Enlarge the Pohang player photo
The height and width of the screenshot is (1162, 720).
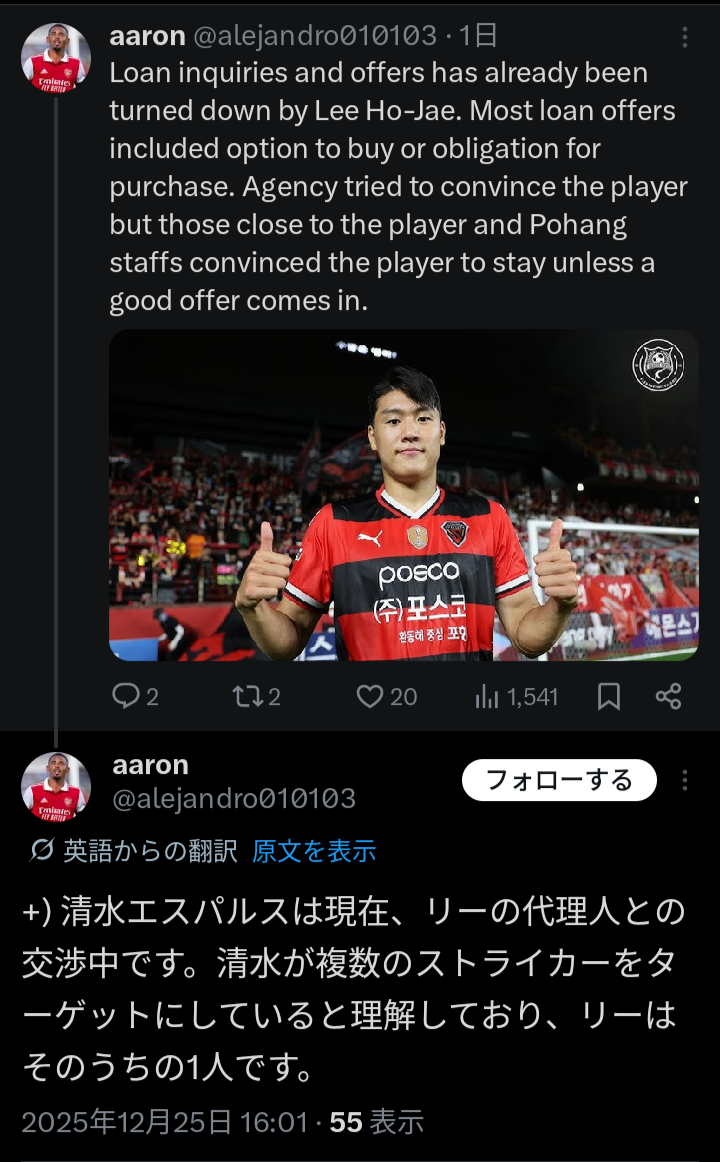(x=404, y=495)
